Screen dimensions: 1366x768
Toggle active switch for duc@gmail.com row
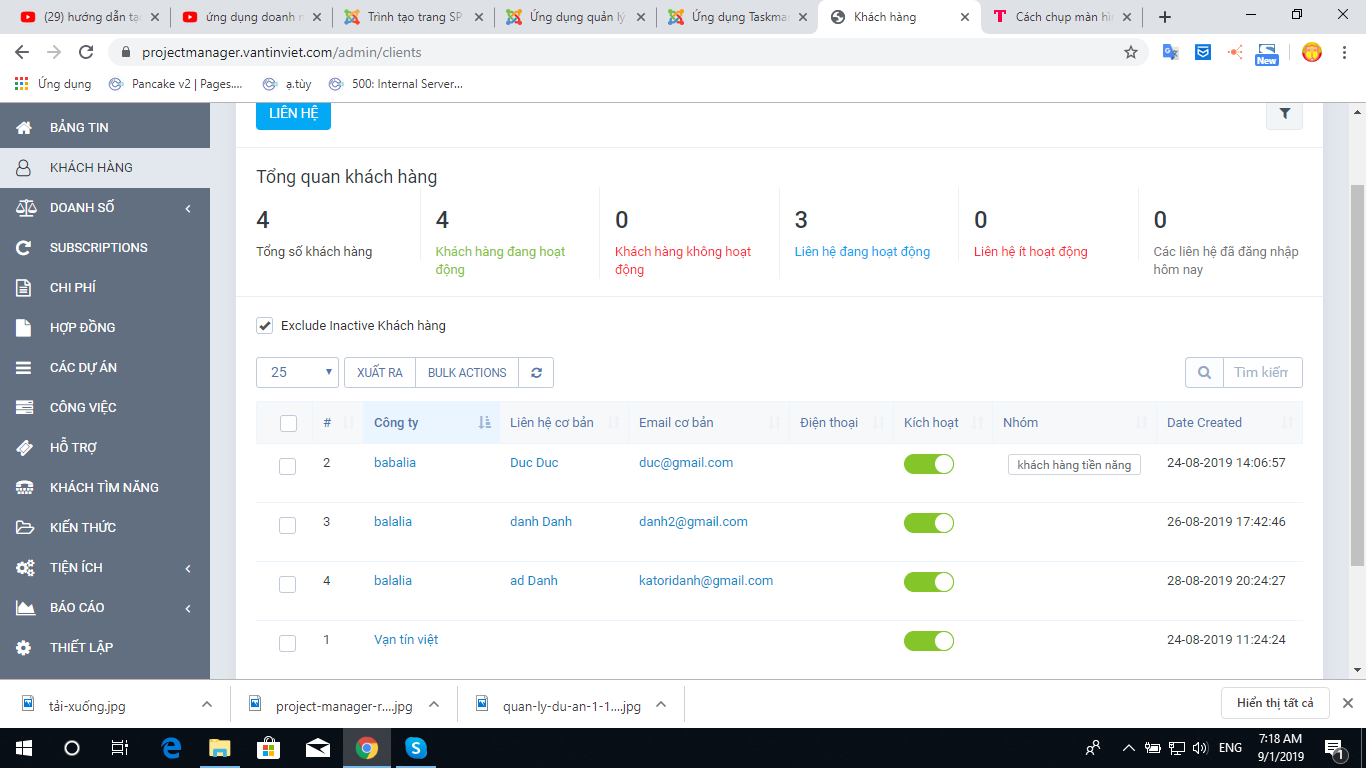tap(929, 464)
